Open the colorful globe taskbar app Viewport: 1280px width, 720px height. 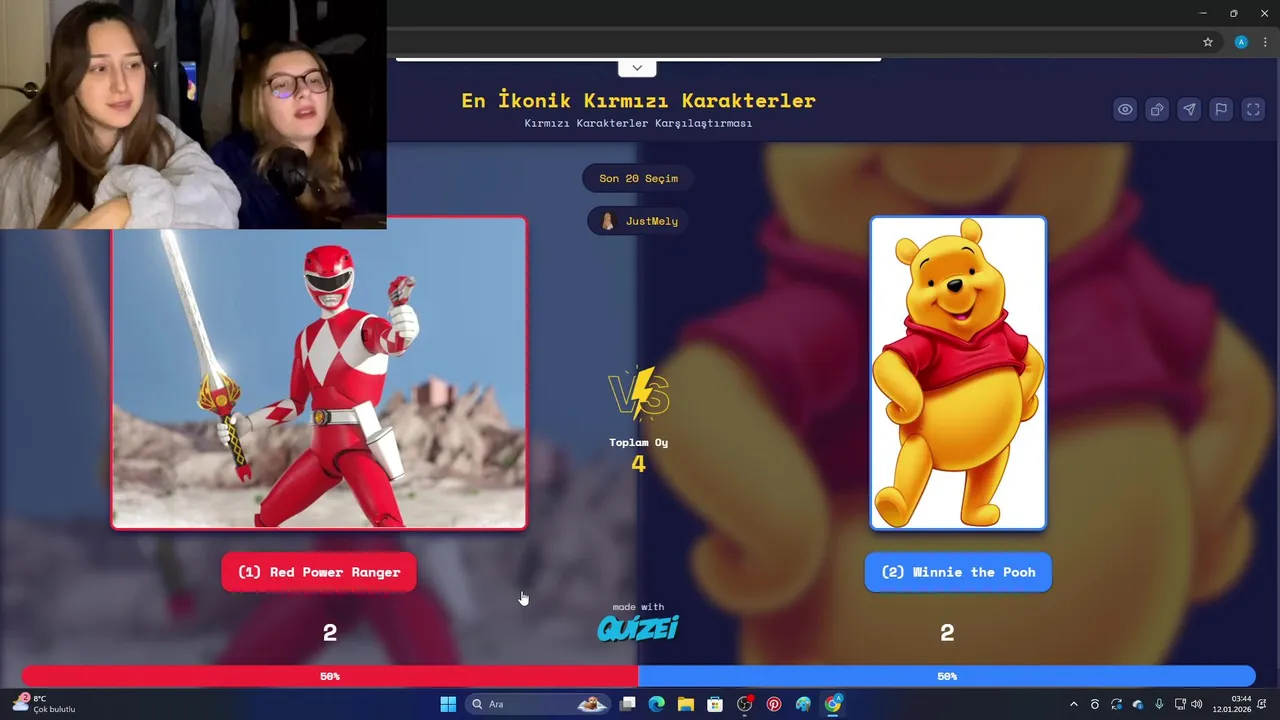point(803,704)
